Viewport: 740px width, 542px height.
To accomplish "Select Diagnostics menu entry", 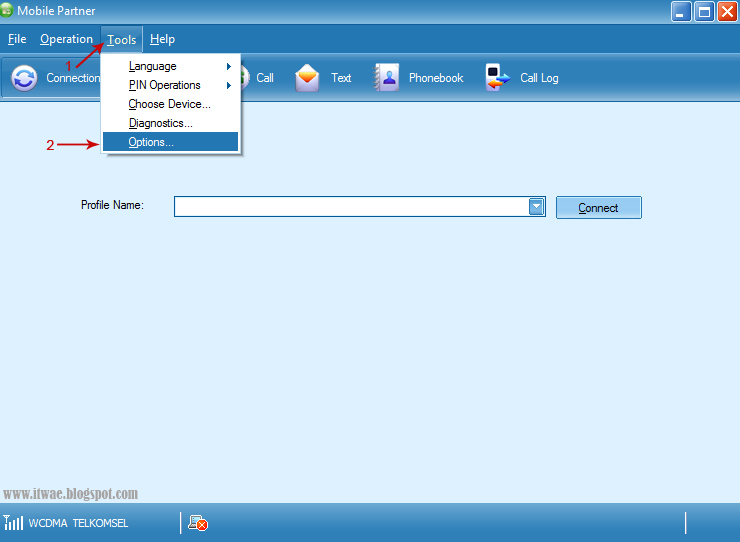I will [170, 123].
